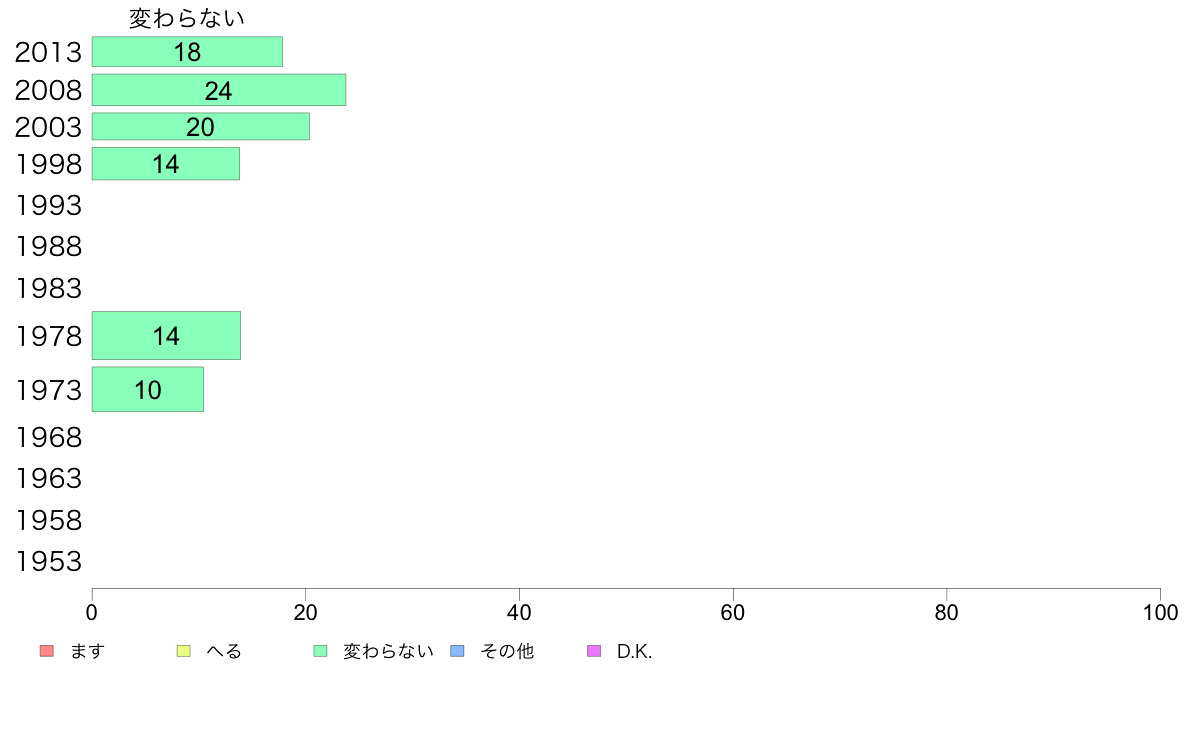
Task: Click the 変わらない heading above the bars
Action: 186,18
